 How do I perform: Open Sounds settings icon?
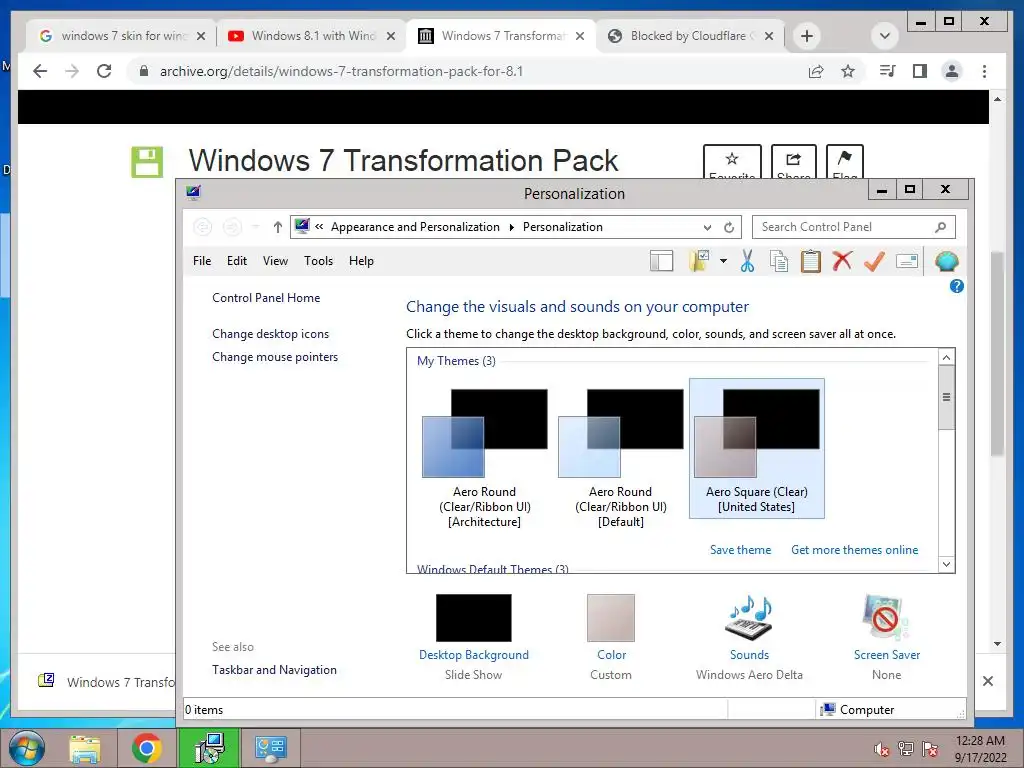pos(749,618)
